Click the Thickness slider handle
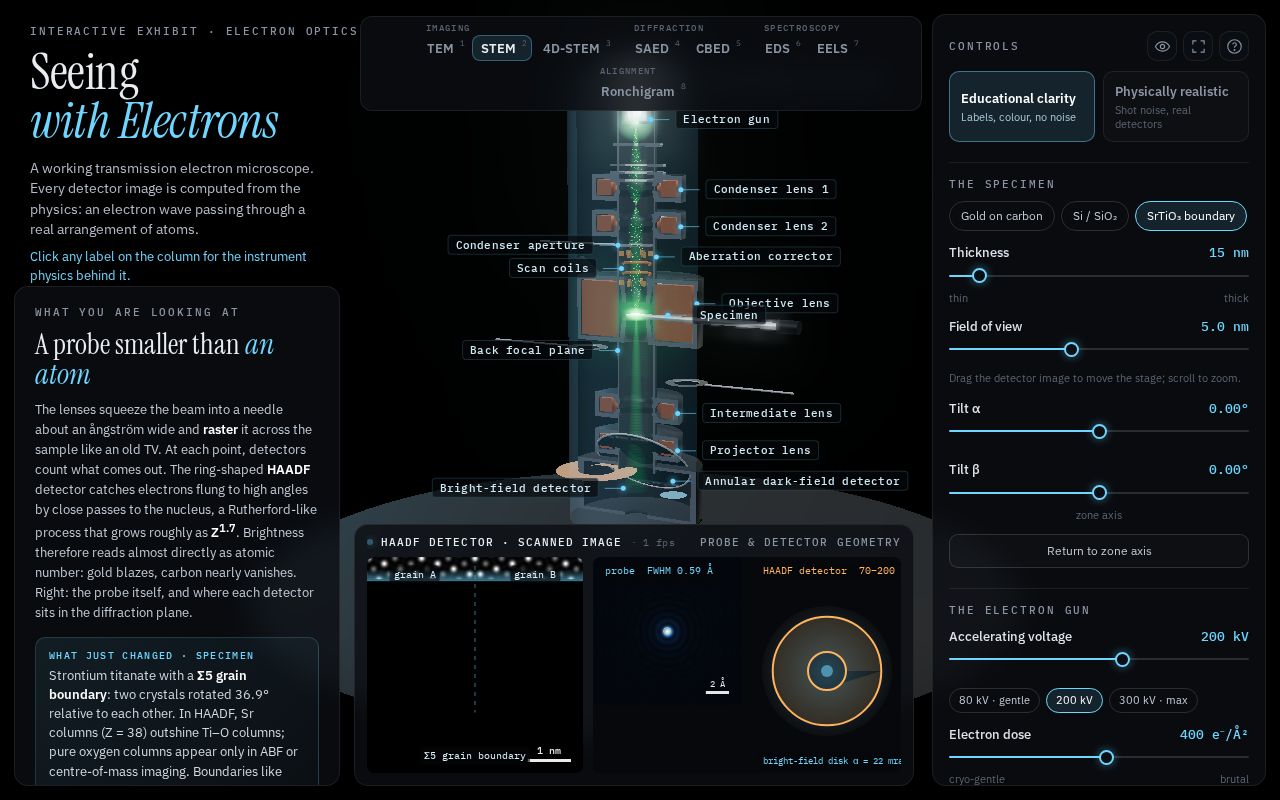The image size is (1280, 800). coord(979,276)
